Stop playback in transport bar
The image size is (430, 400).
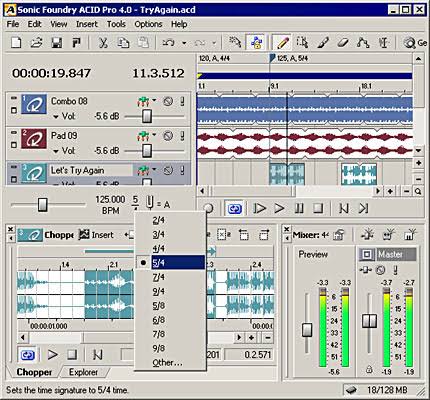[x=318, y=209]
